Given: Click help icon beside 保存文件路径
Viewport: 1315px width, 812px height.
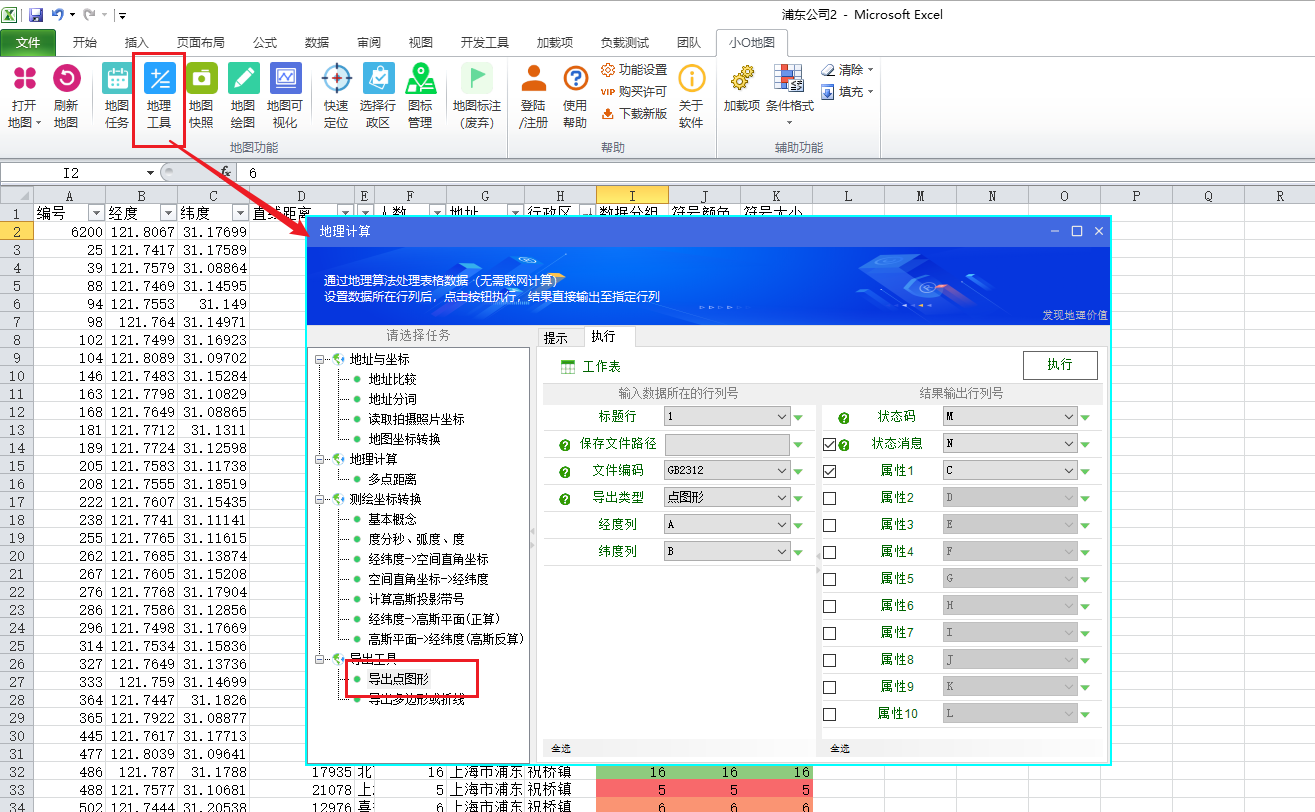Looking at the screenshot, I should [x=565, y=444].
